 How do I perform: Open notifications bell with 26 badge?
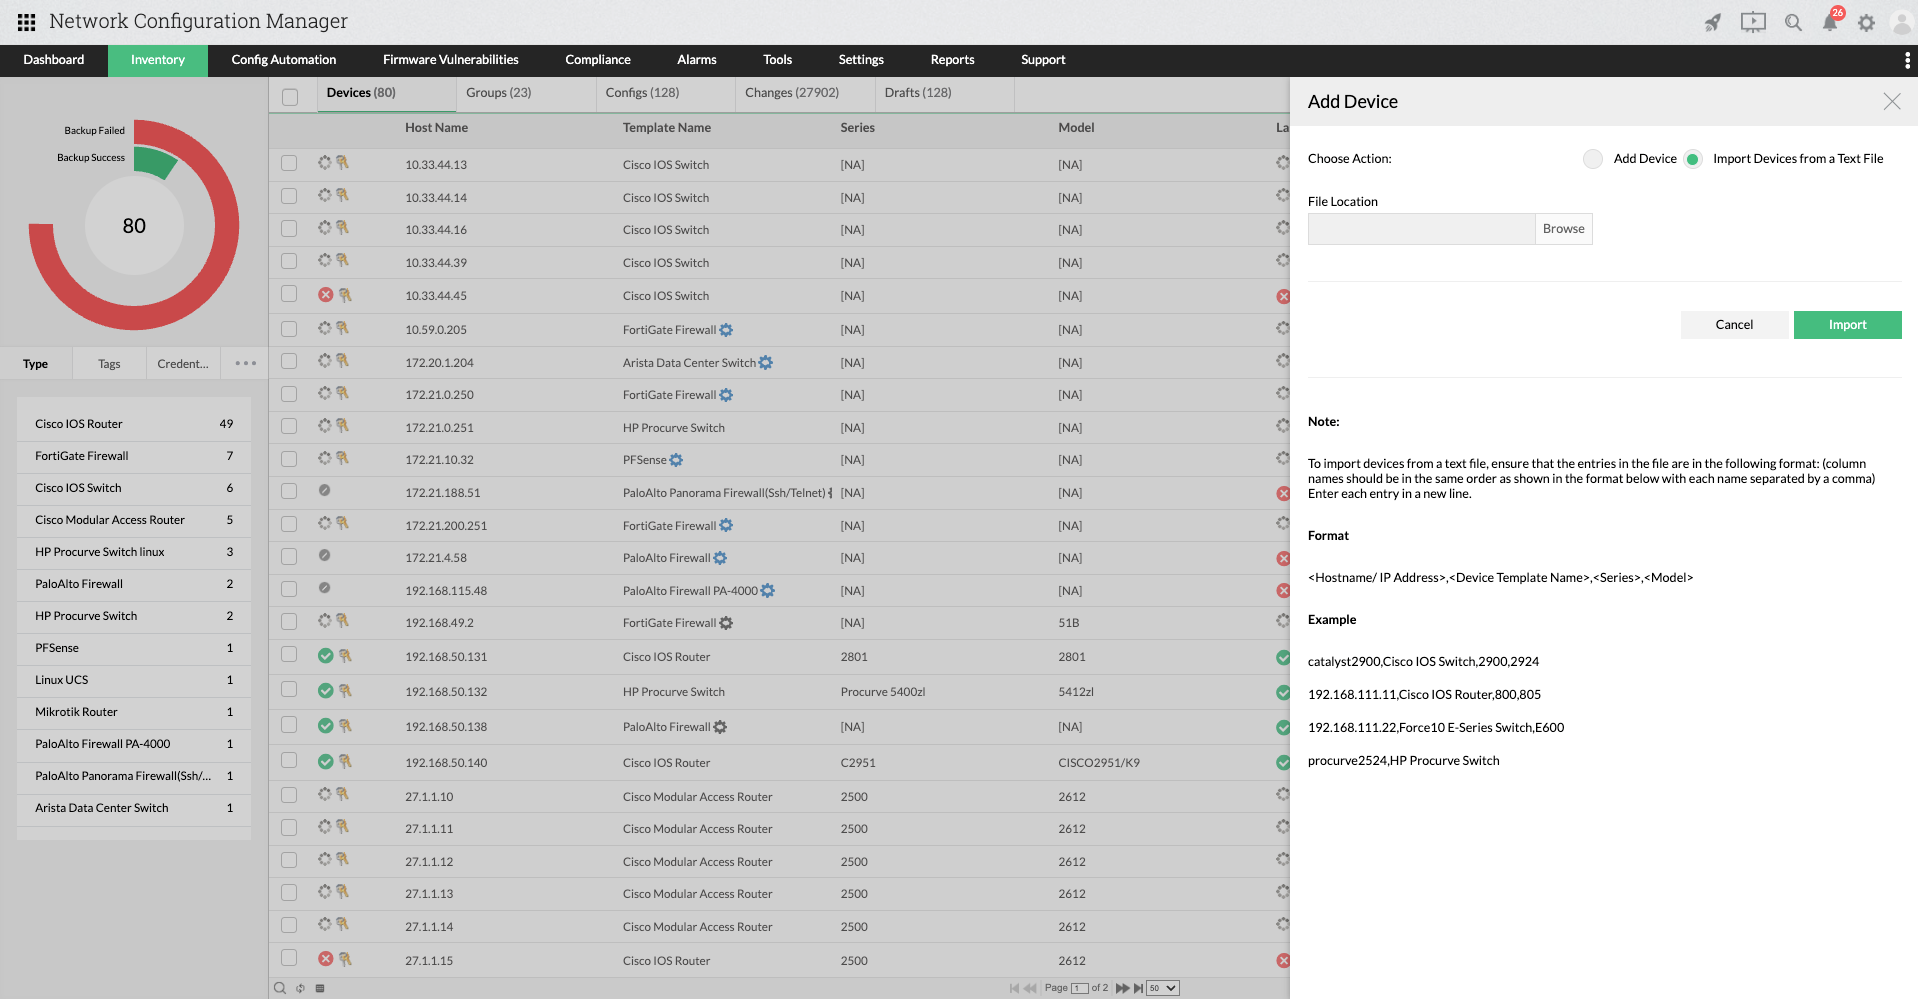coord(1830,22)
